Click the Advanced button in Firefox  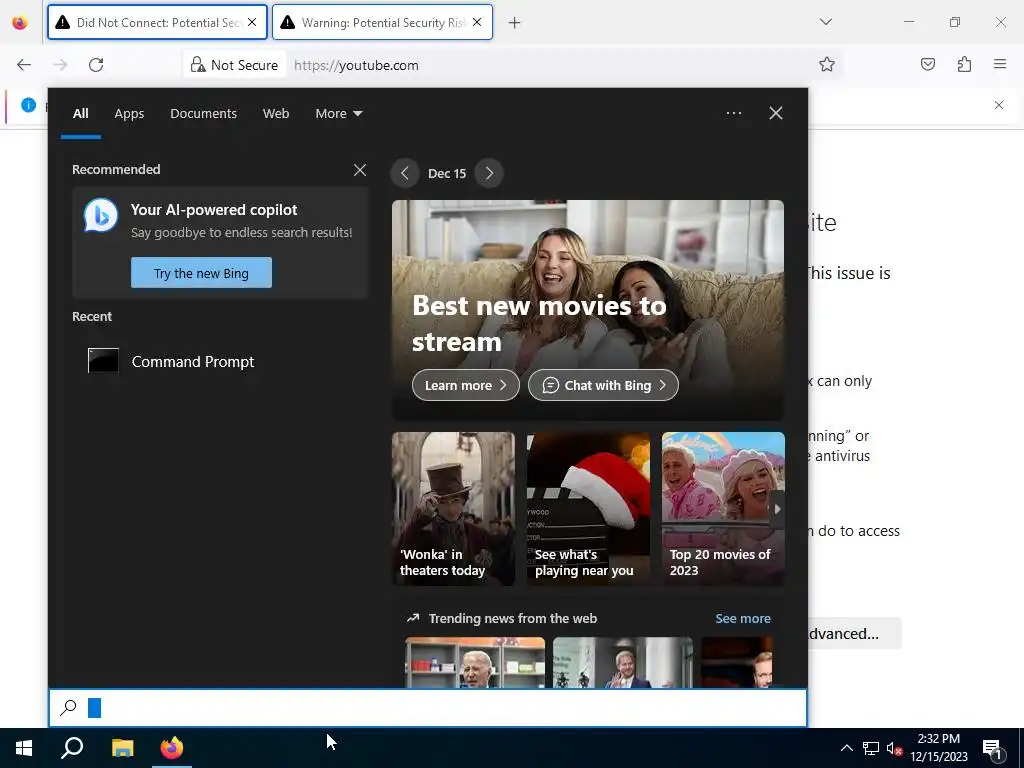click(854, 633)
